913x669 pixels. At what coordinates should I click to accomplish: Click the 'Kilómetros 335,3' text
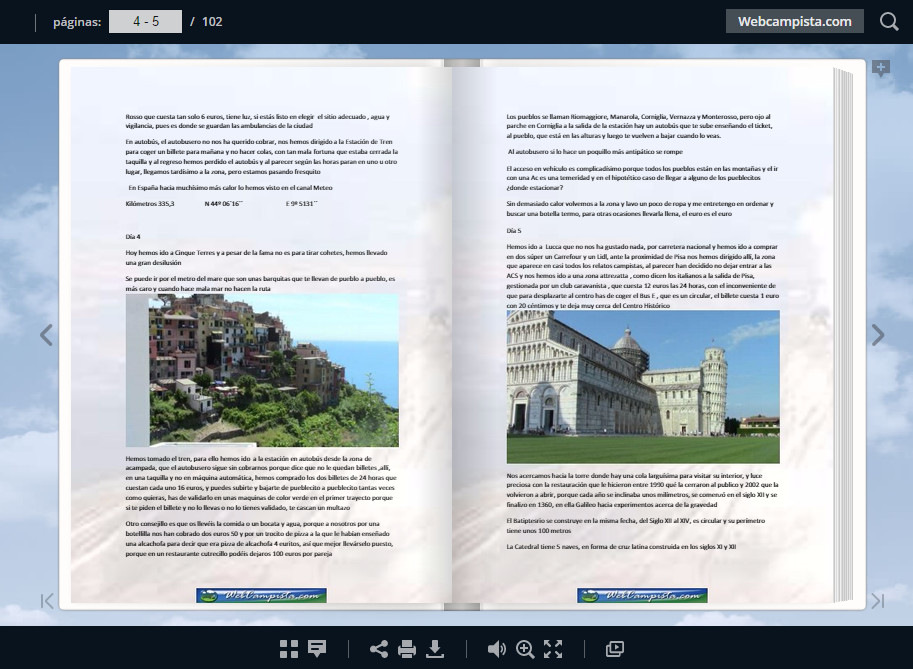(x=150, y=204)
